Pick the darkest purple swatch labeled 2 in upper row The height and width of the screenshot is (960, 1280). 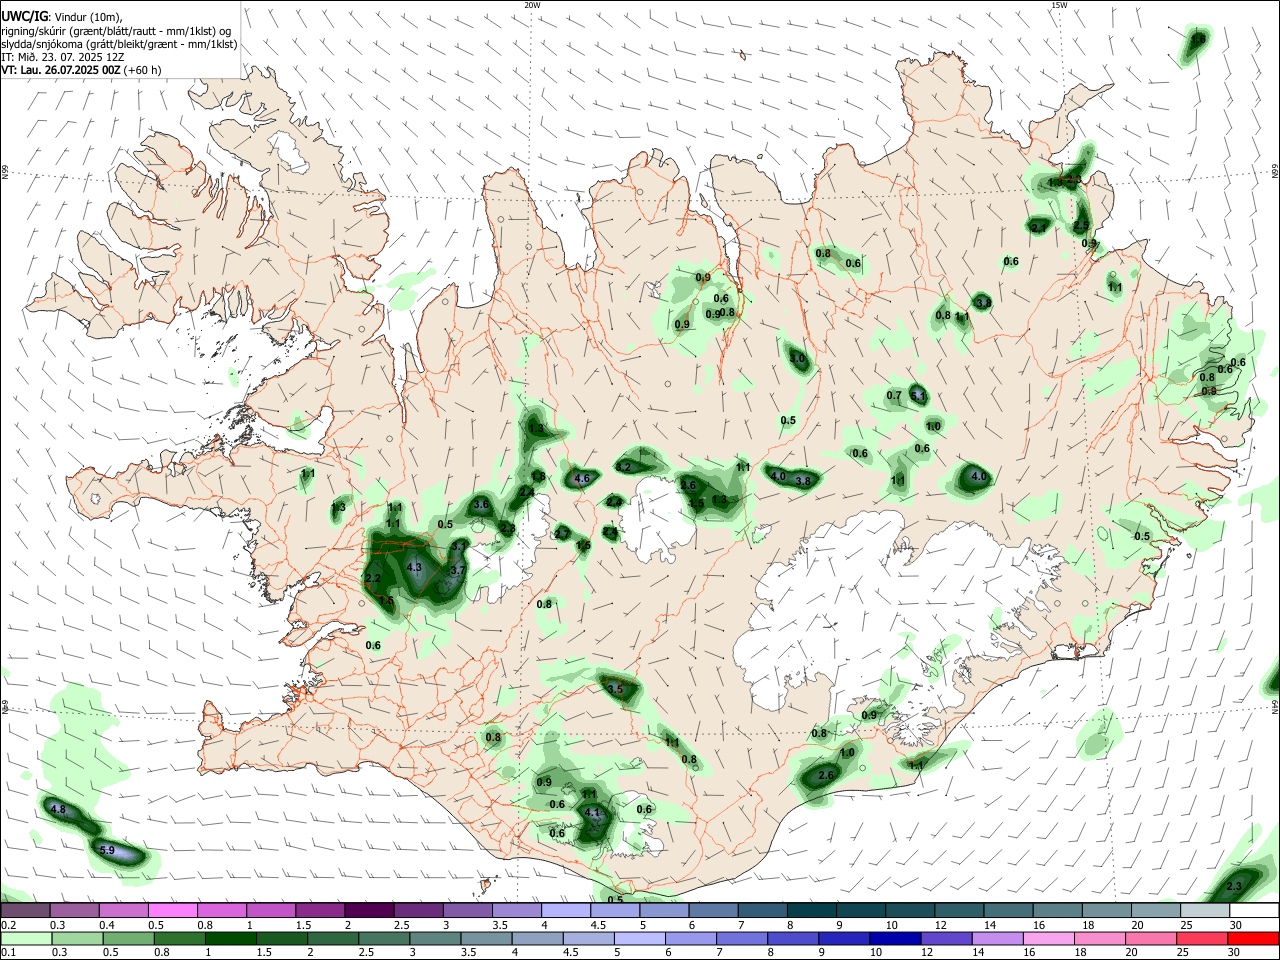369,910
